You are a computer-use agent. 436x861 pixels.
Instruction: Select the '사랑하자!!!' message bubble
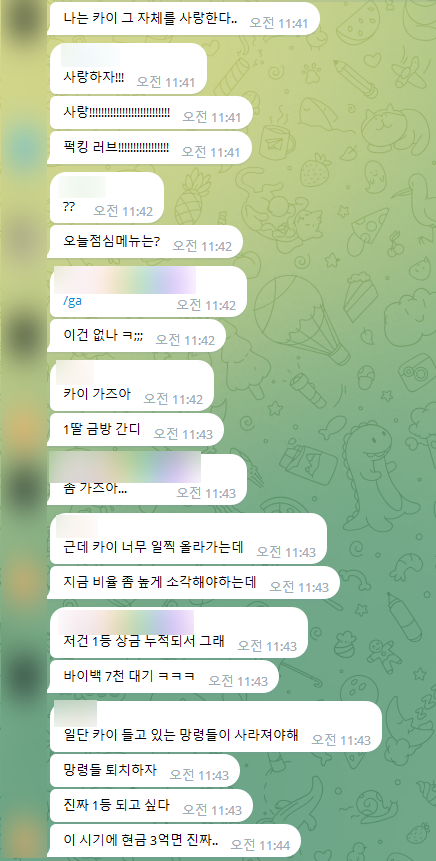pos(127,68)
